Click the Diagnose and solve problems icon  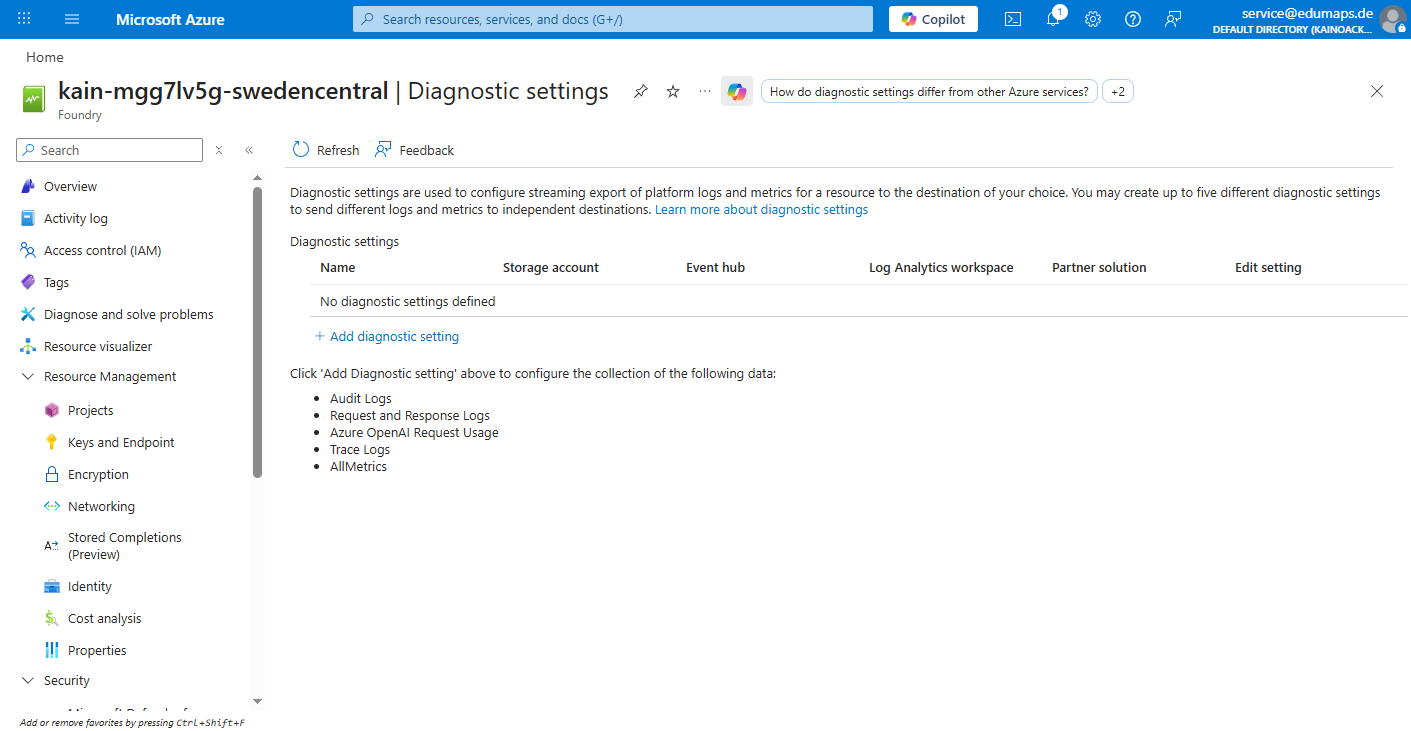(27, 315)
